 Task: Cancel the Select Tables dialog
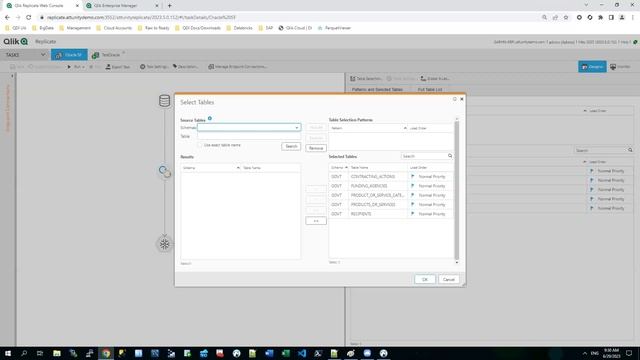[449, 280]
